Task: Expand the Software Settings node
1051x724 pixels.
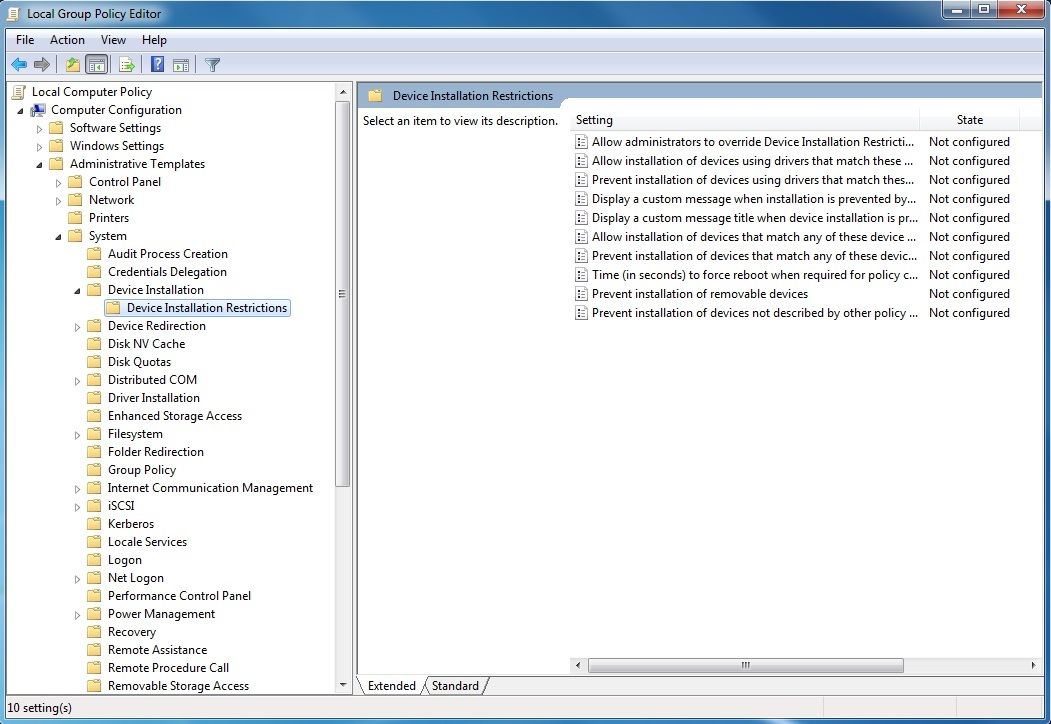Action: [39, 129]
